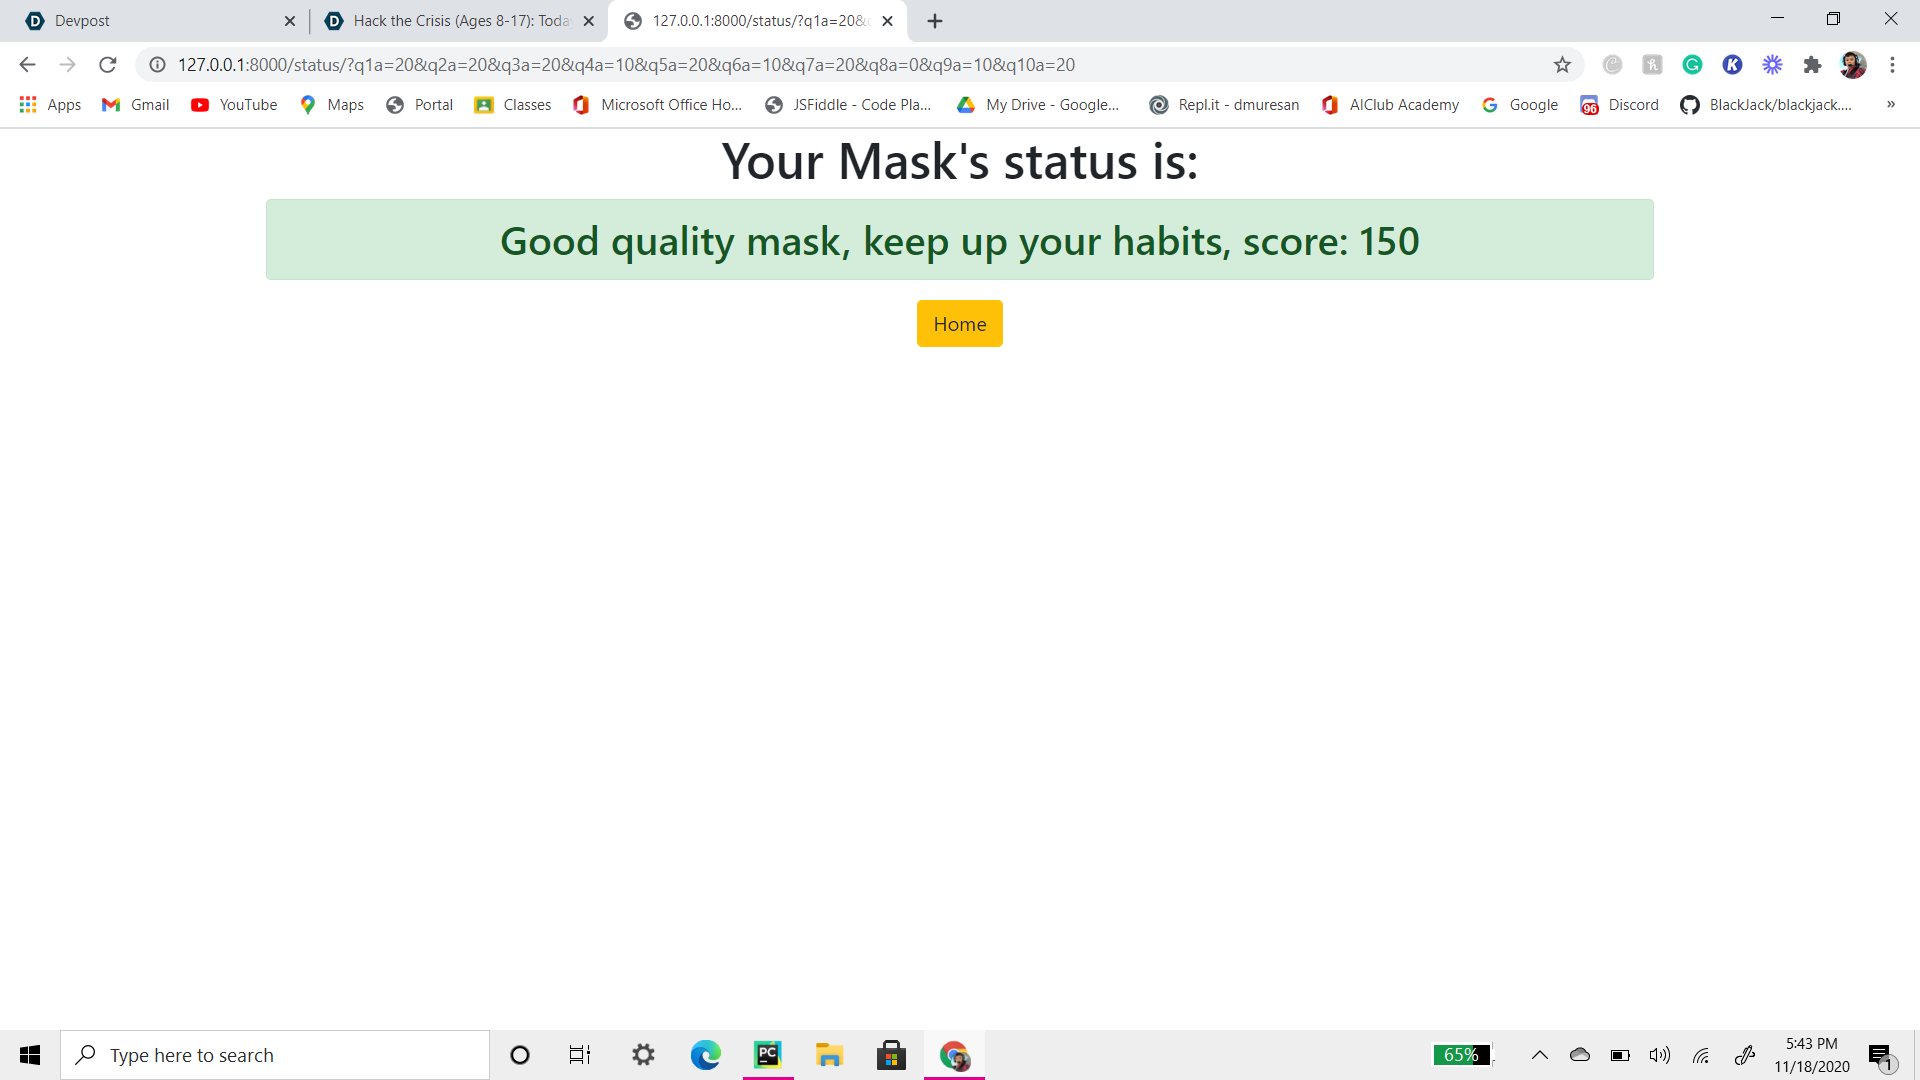Open Chrome three-dot menu
Viewport: 1920px width, 1080px height.
click(x=1892, y=65)
